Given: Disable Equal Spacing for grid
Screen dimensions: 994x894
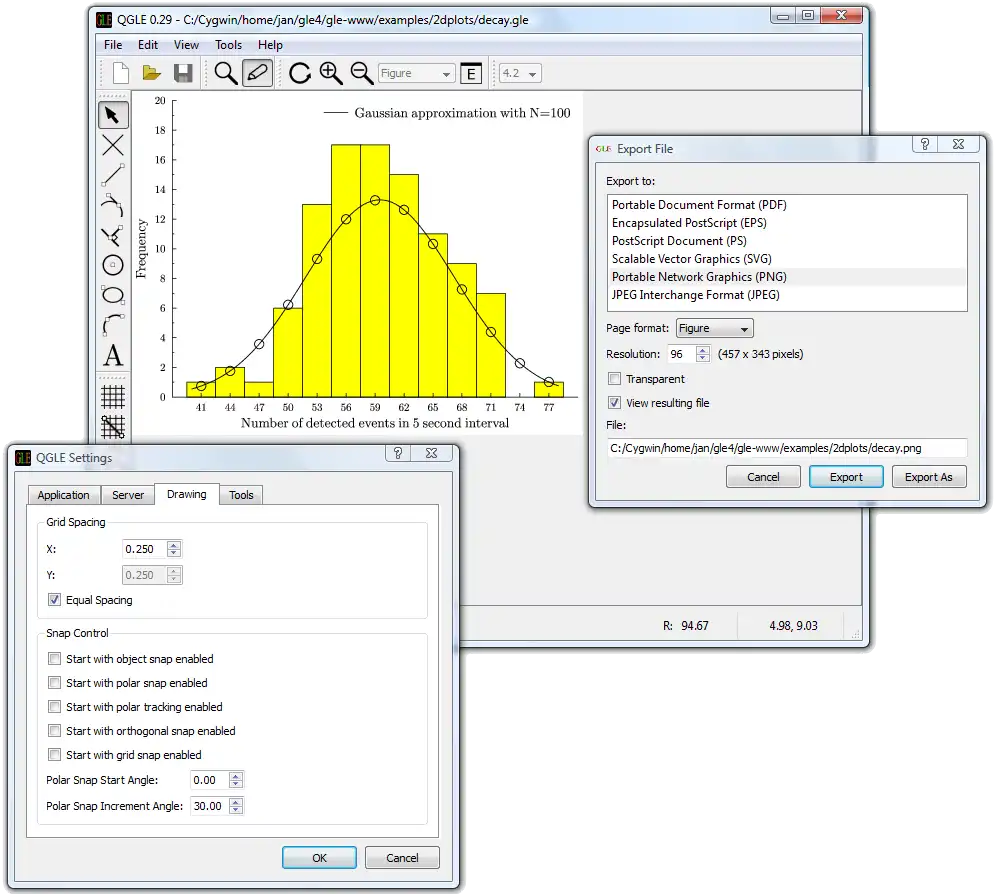Looking at the screenshot, I should point(53,600).
